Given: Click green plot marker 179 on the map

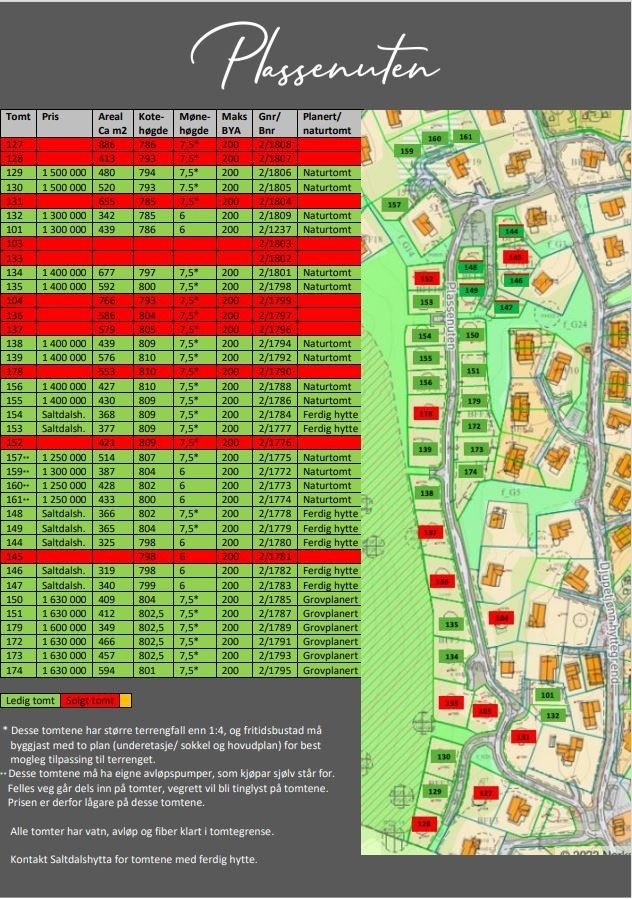Looking at the screenshot, I should click(474, 401).
